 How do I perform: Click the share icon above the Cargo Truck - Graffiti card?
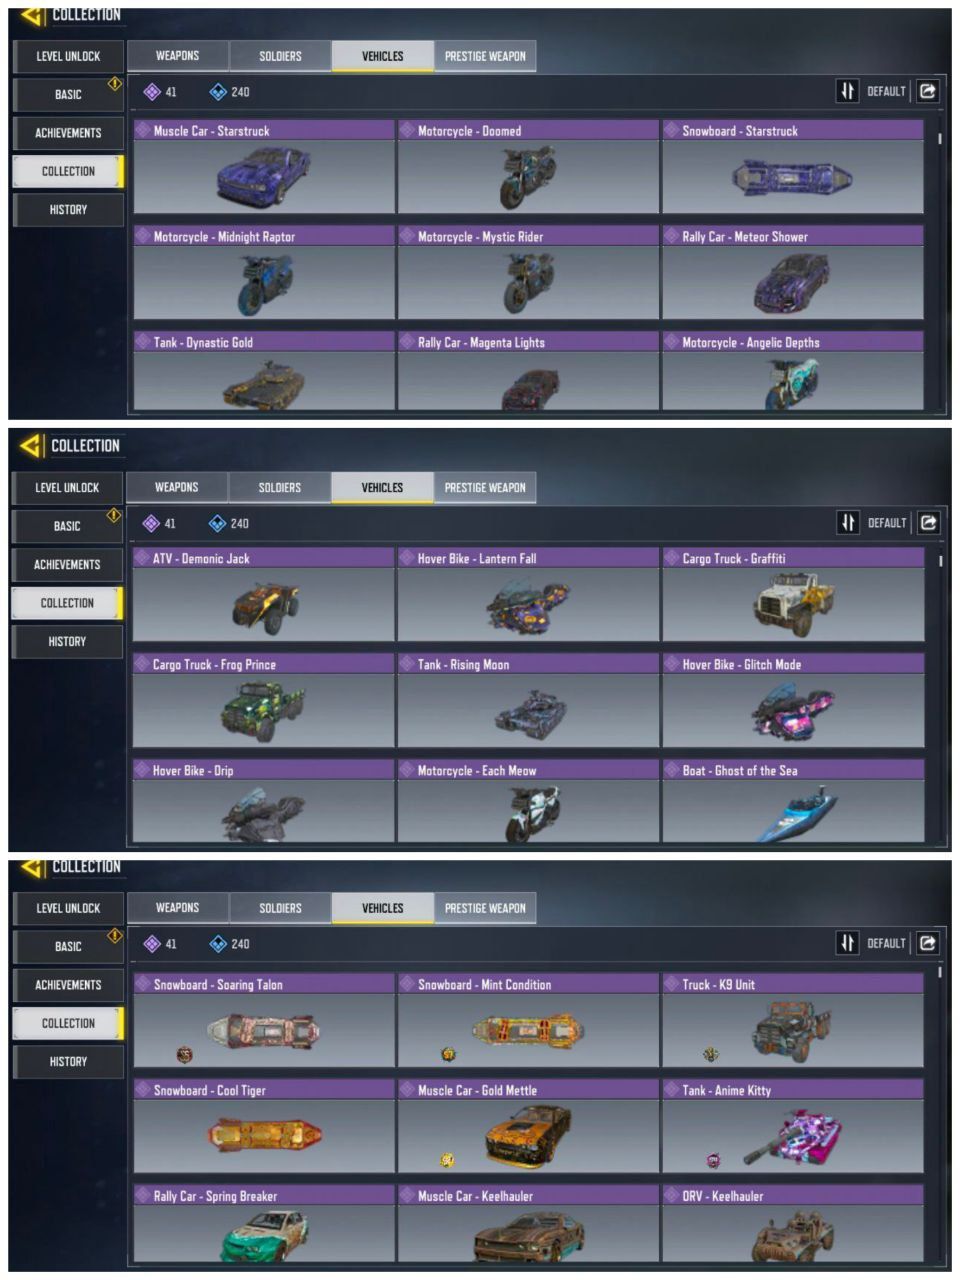click(x=928, y=522)
